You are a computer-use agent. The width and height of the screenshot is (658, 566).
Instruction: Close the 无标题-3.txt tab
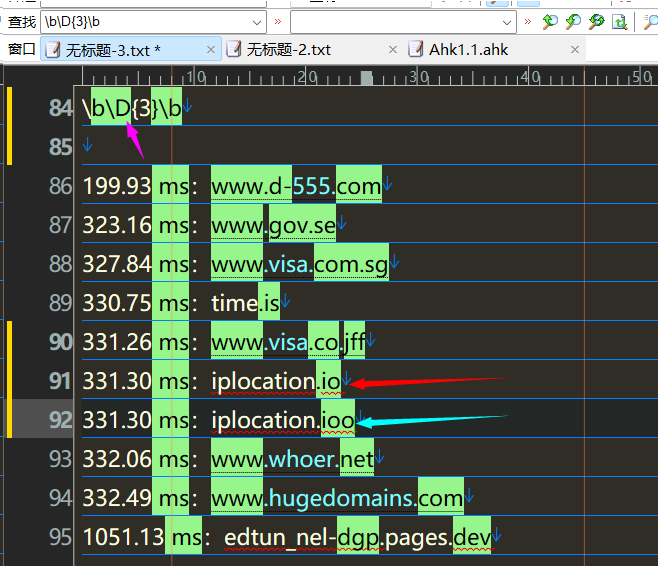pos(211,50)
